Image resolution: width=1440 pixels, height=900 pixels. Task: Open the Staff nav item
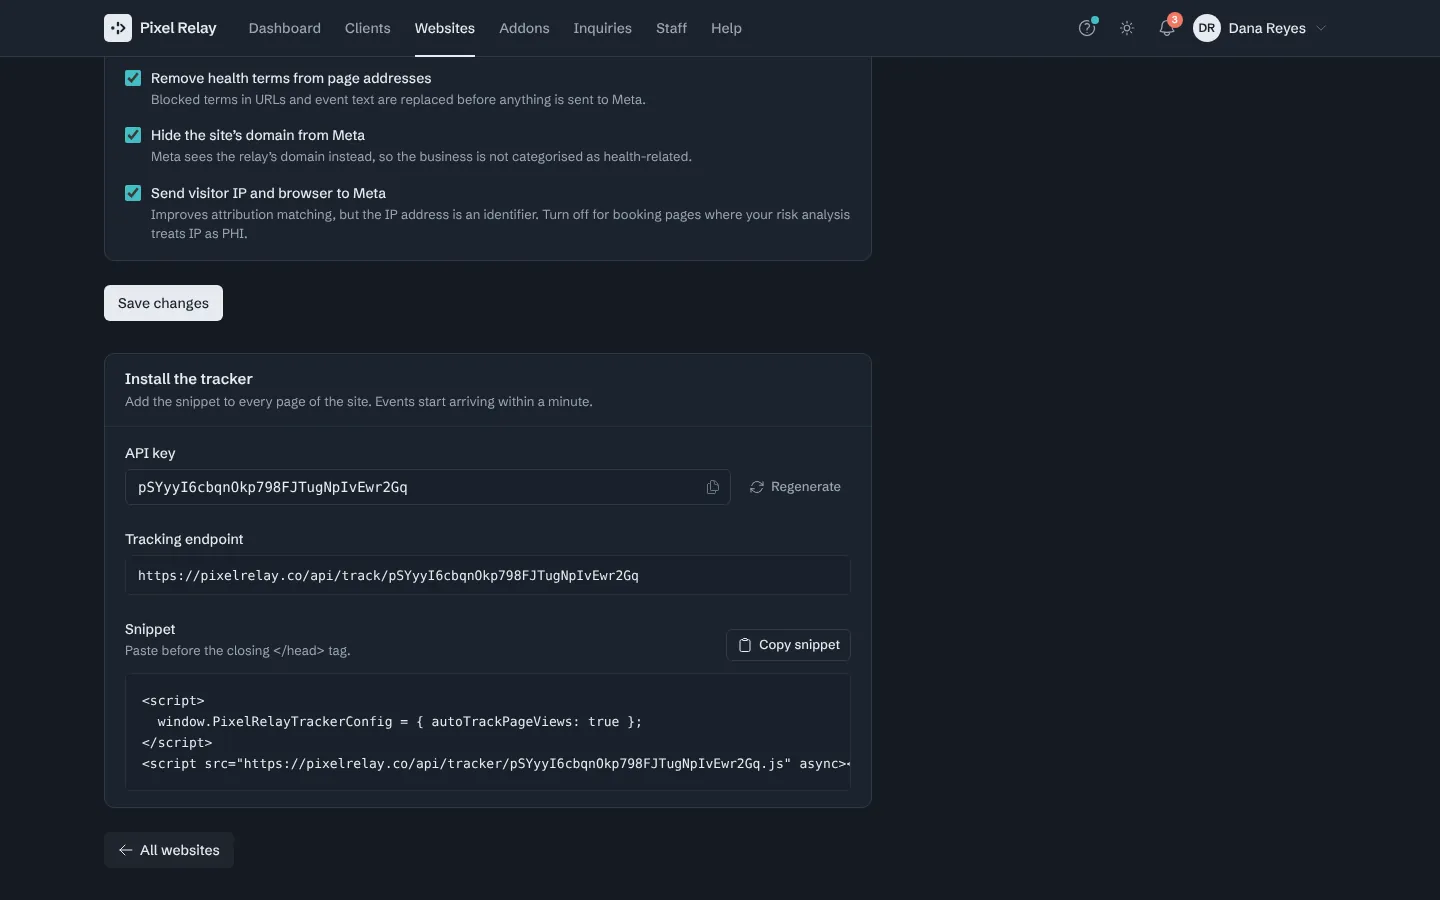pos(671,28)
